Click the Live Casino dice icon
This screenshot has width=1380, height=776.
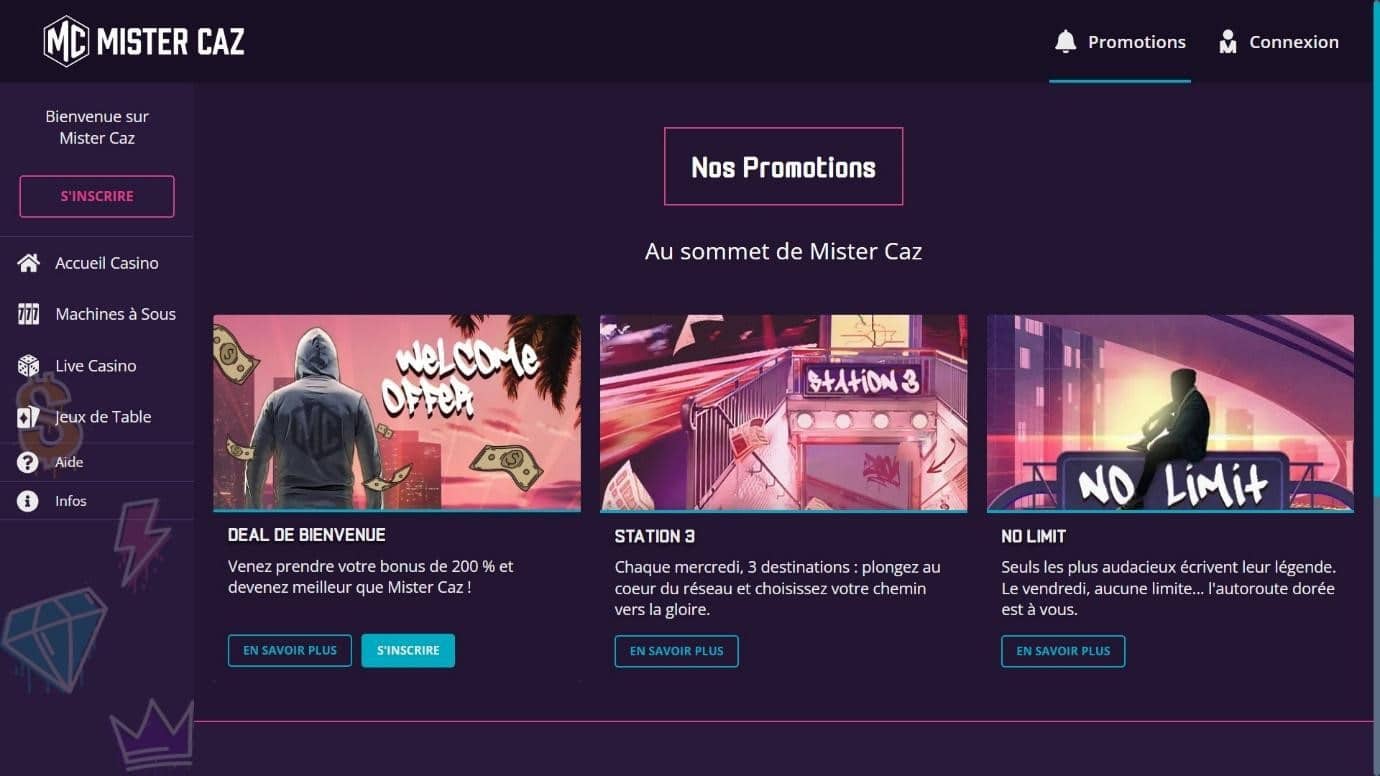29,366
